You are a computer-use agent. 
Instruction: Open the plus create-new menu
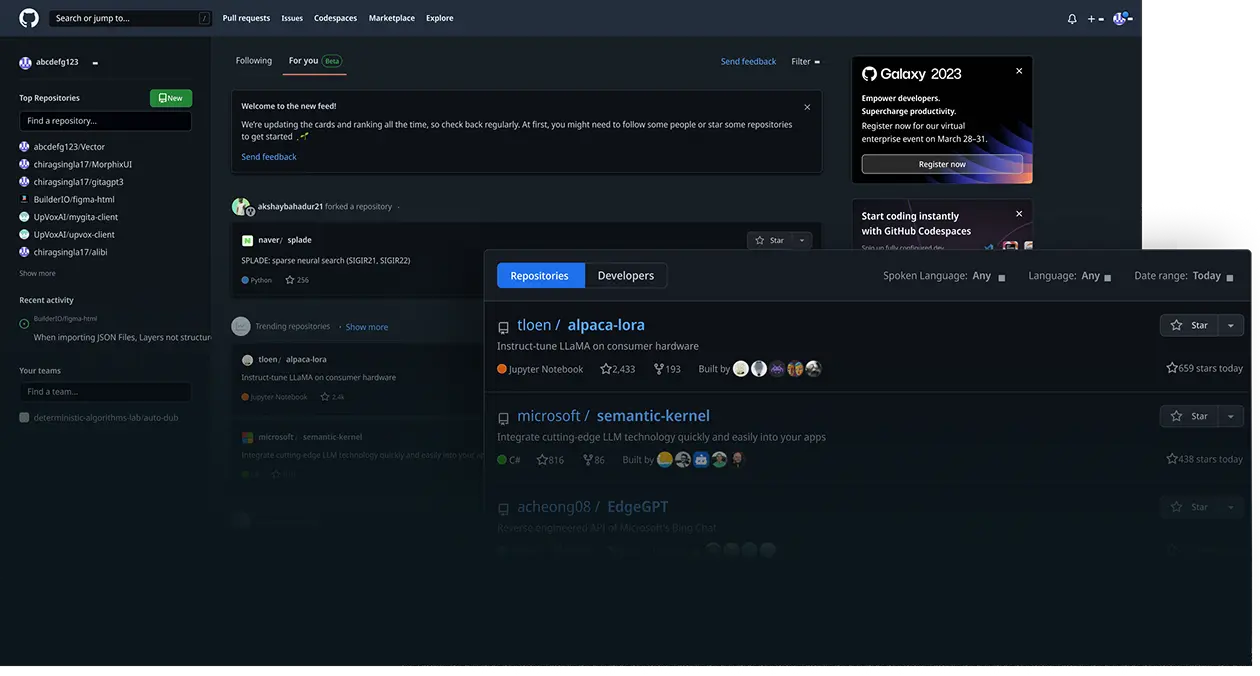pos(1096,18)
